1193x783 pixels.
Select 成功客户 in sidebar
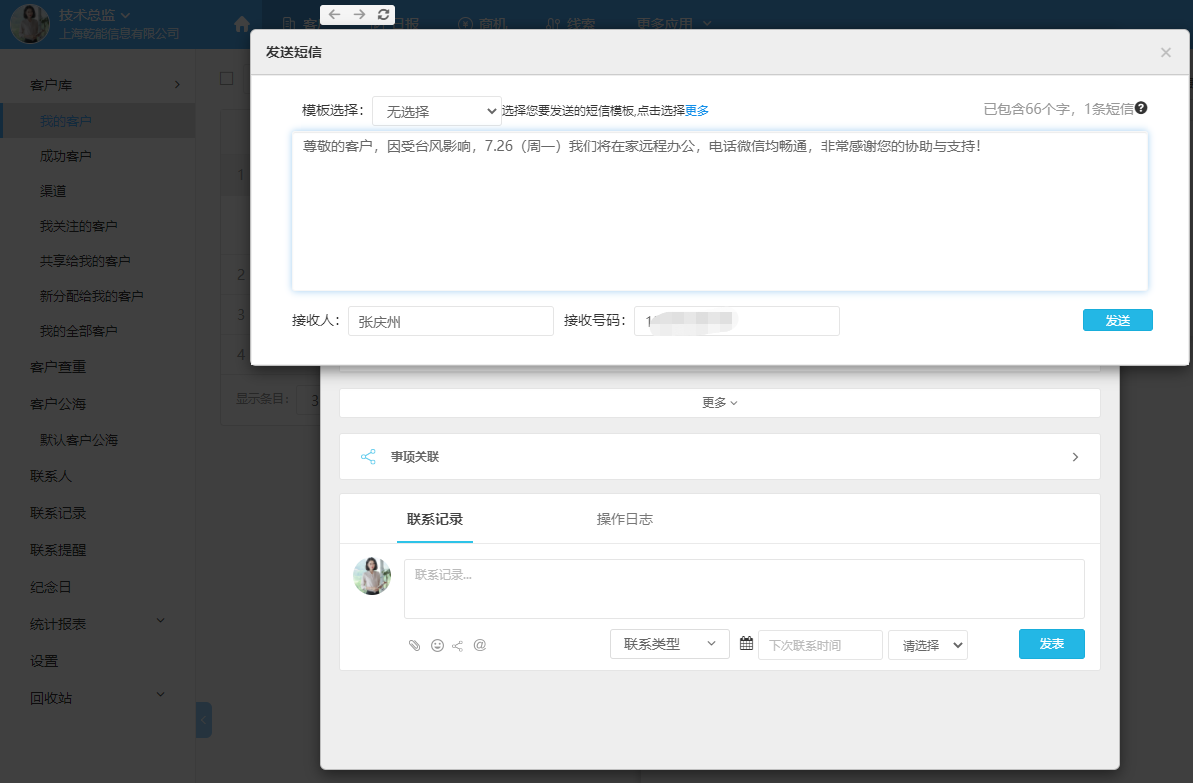[x=65, y=156]
